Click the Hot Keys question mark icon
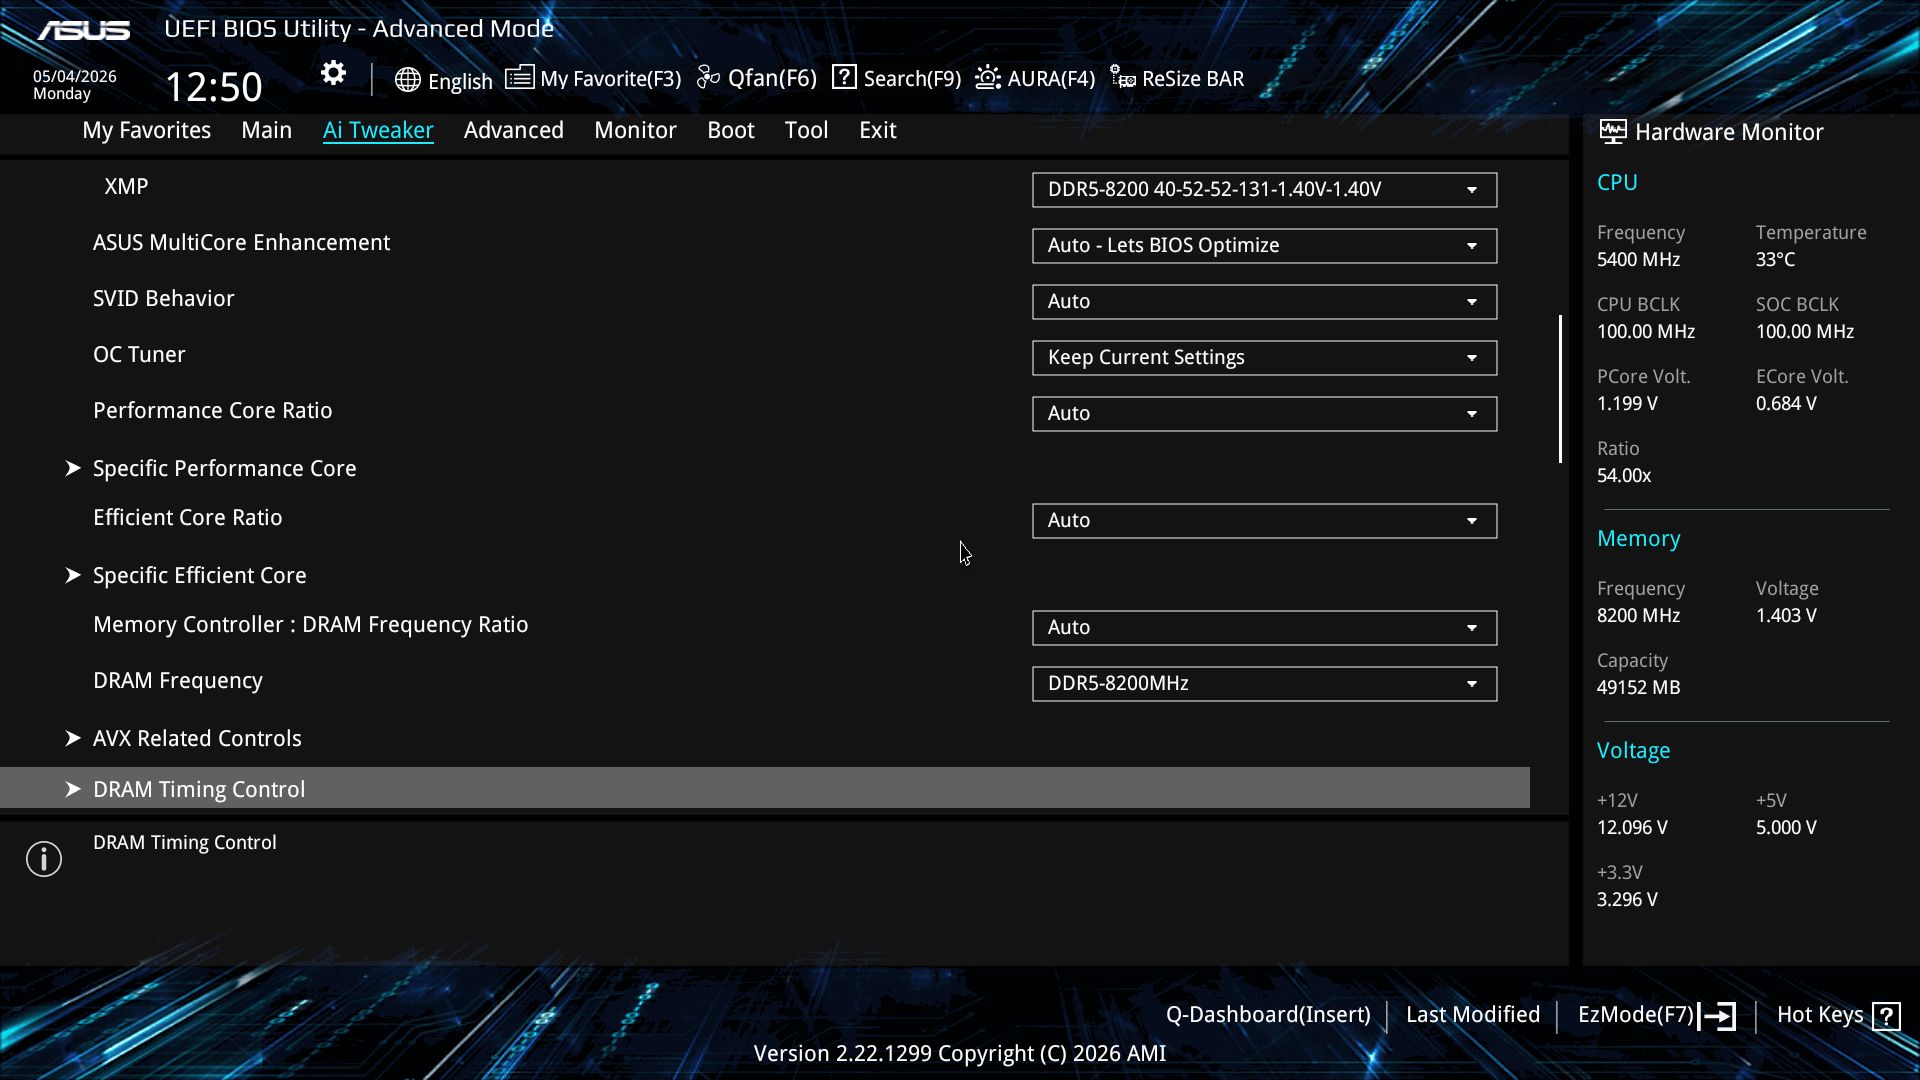 (1886, 1016)
